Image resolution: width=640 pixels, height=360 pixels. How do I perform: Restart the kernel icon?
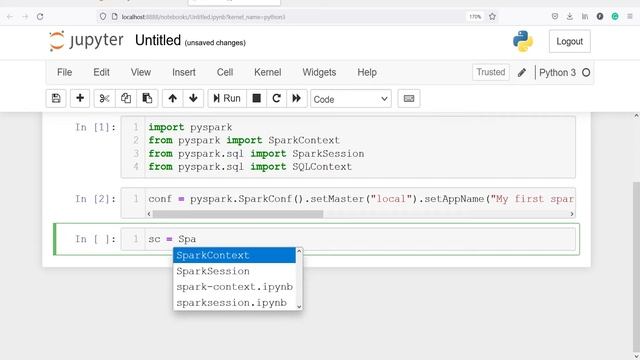click(276, 98)
